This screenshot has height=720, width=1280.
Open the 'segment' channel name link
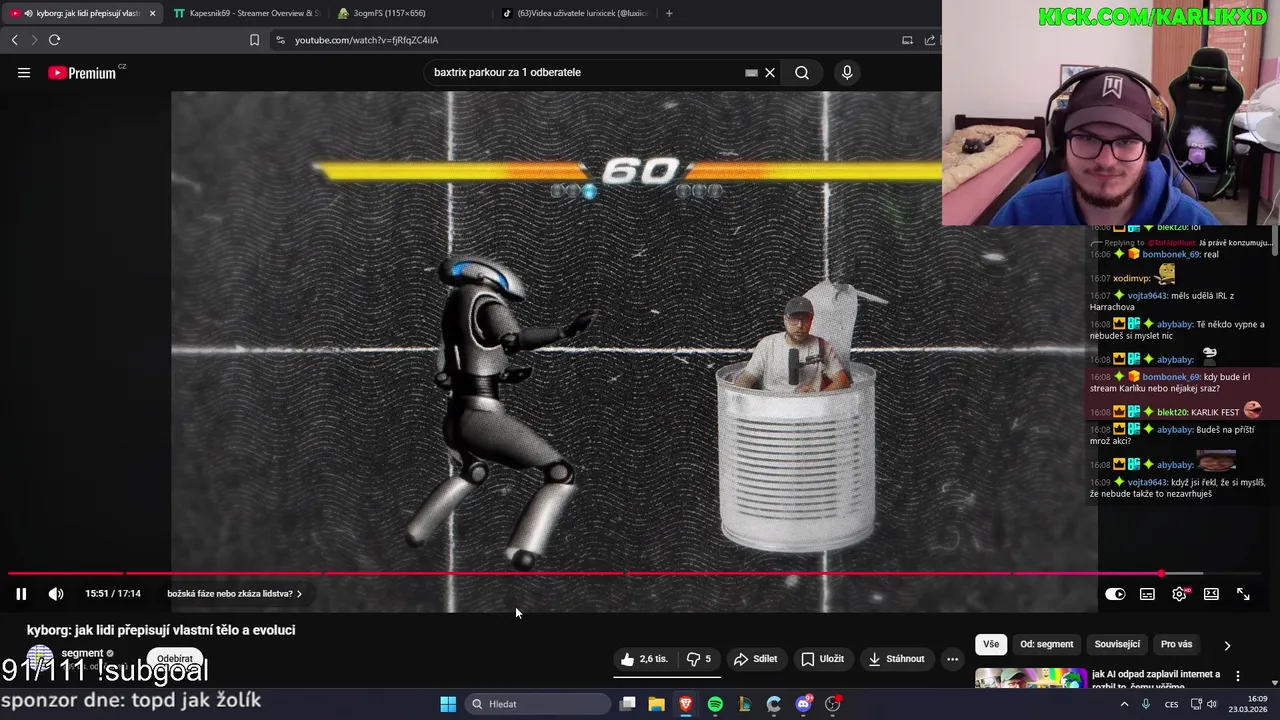tap(82, 653)
